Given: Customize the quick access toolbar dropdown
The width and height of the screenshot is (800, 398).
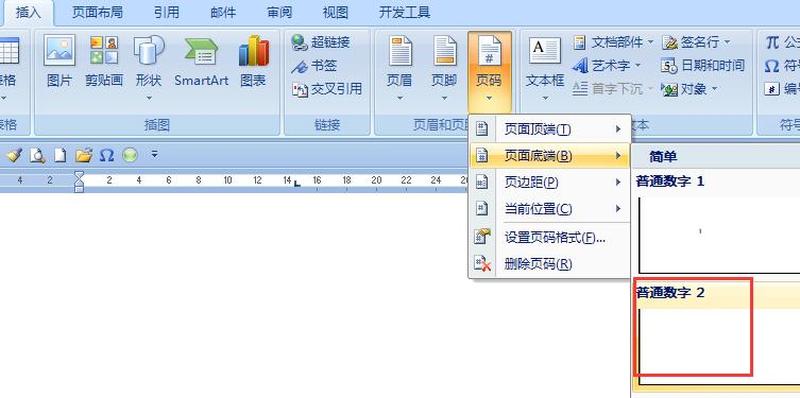Looking at the screenshot, I should click(155, 154).
